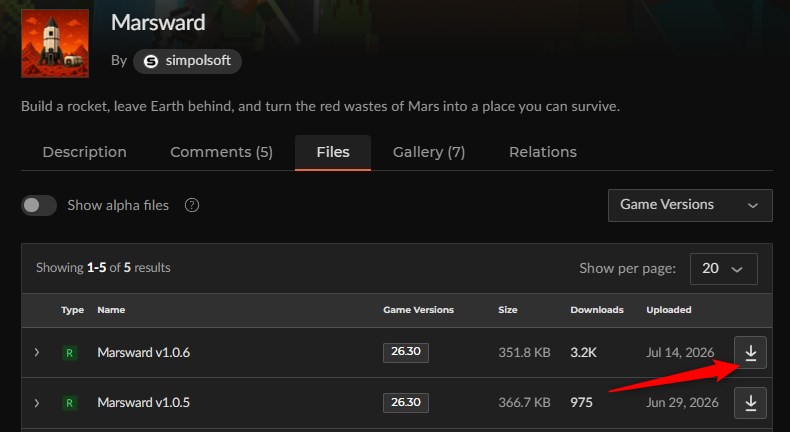
Task: Go to the Relations tab
Action: [x=543, y=152]
